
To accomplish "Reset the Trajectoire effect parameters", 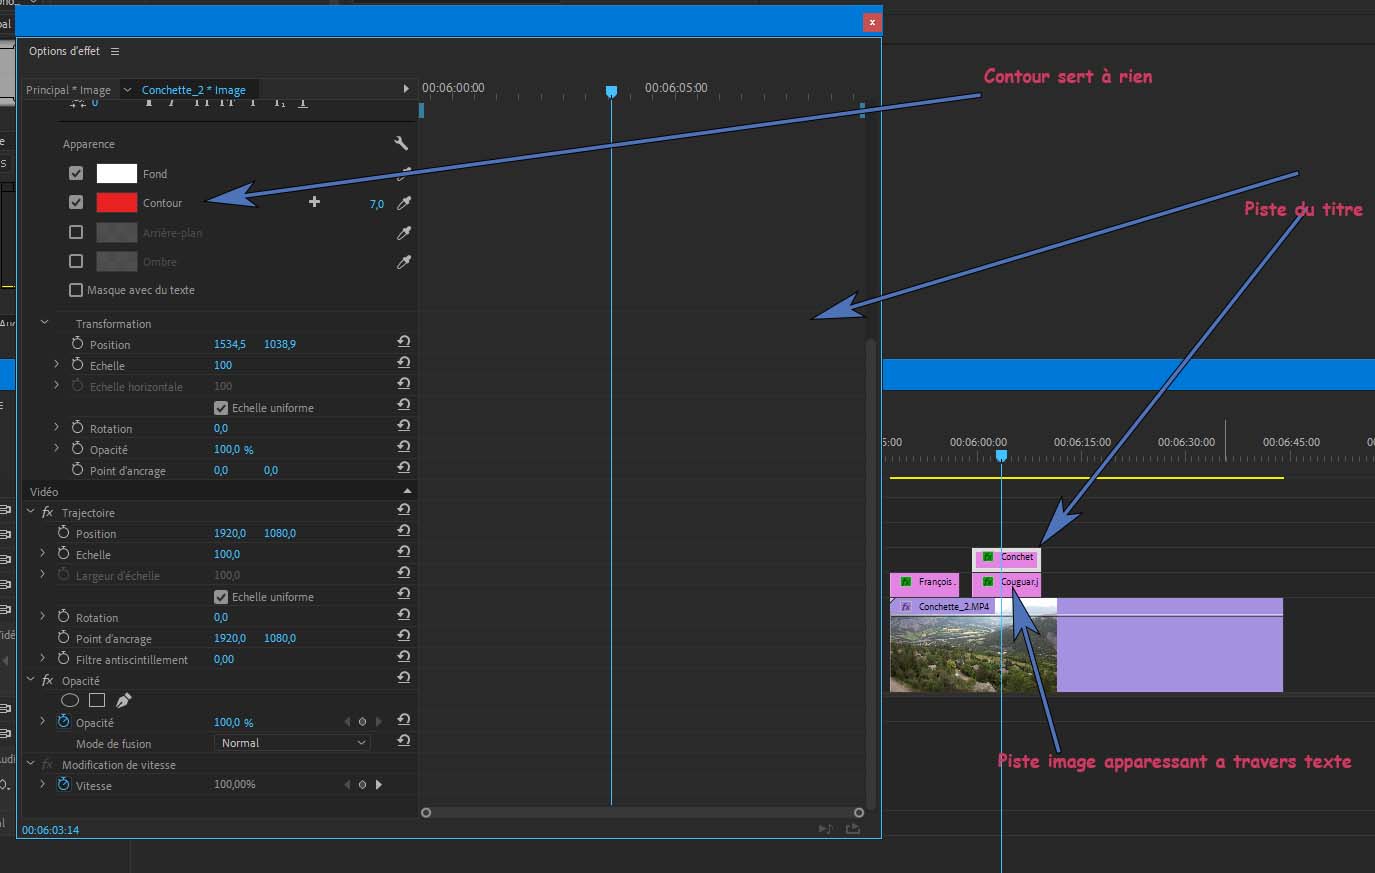I will click(x=404, y=509).
